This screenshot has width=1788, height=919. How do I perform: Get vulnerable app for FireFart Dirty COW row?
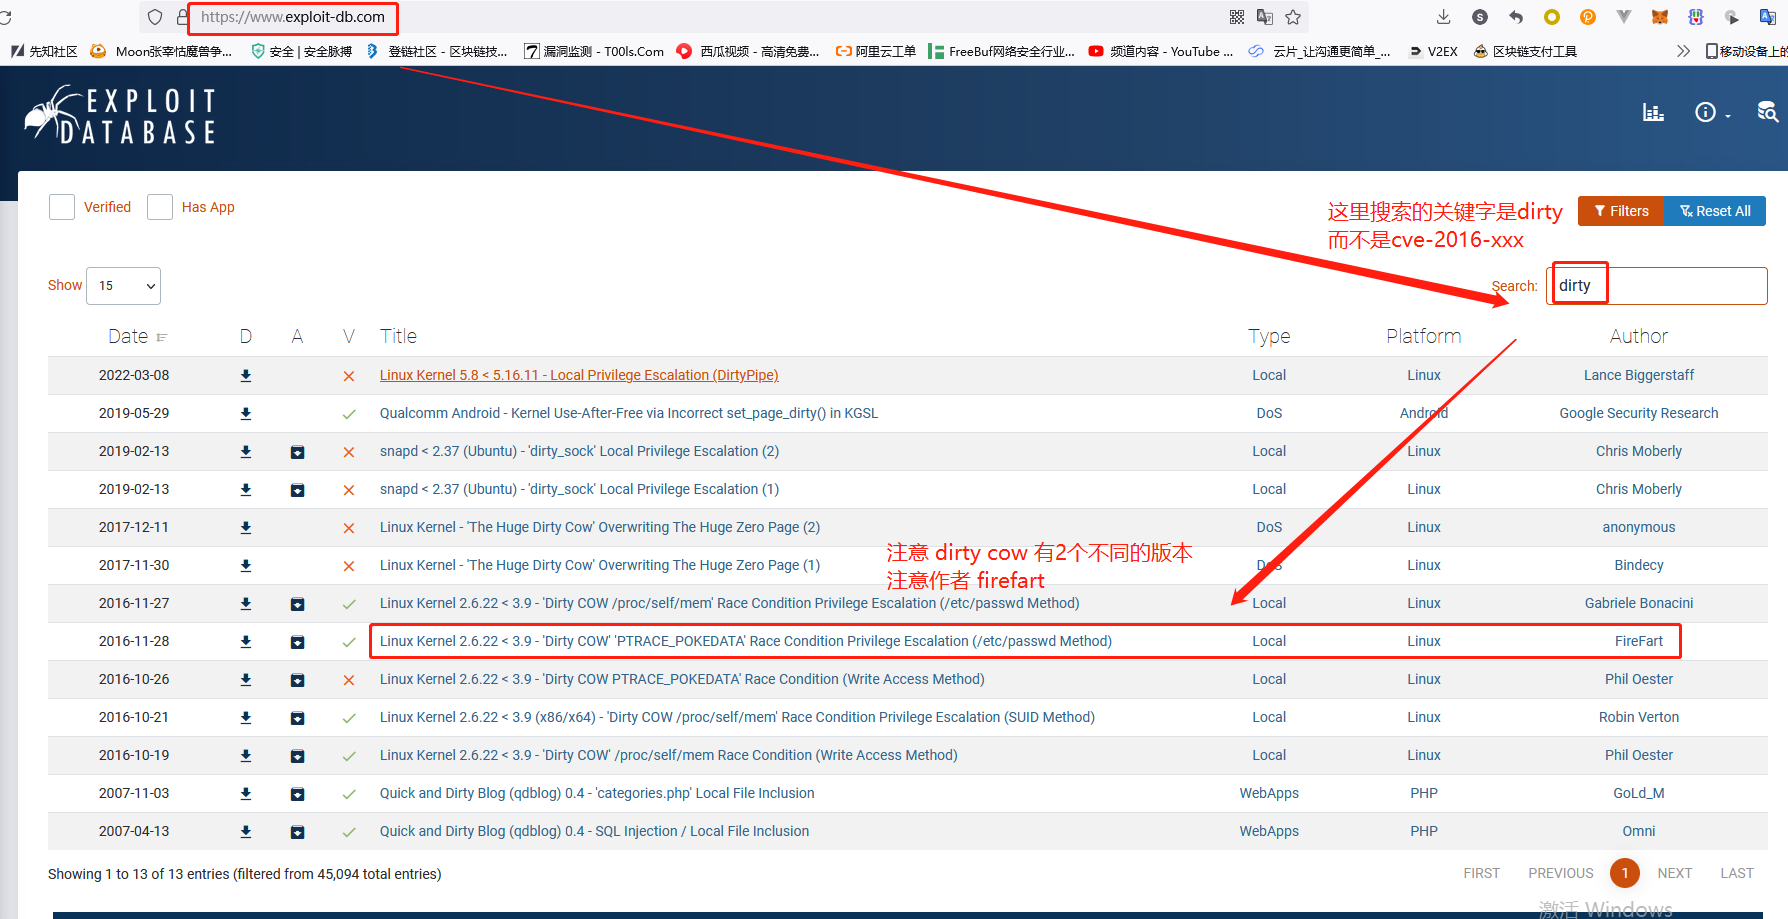[x=297, y=642]
